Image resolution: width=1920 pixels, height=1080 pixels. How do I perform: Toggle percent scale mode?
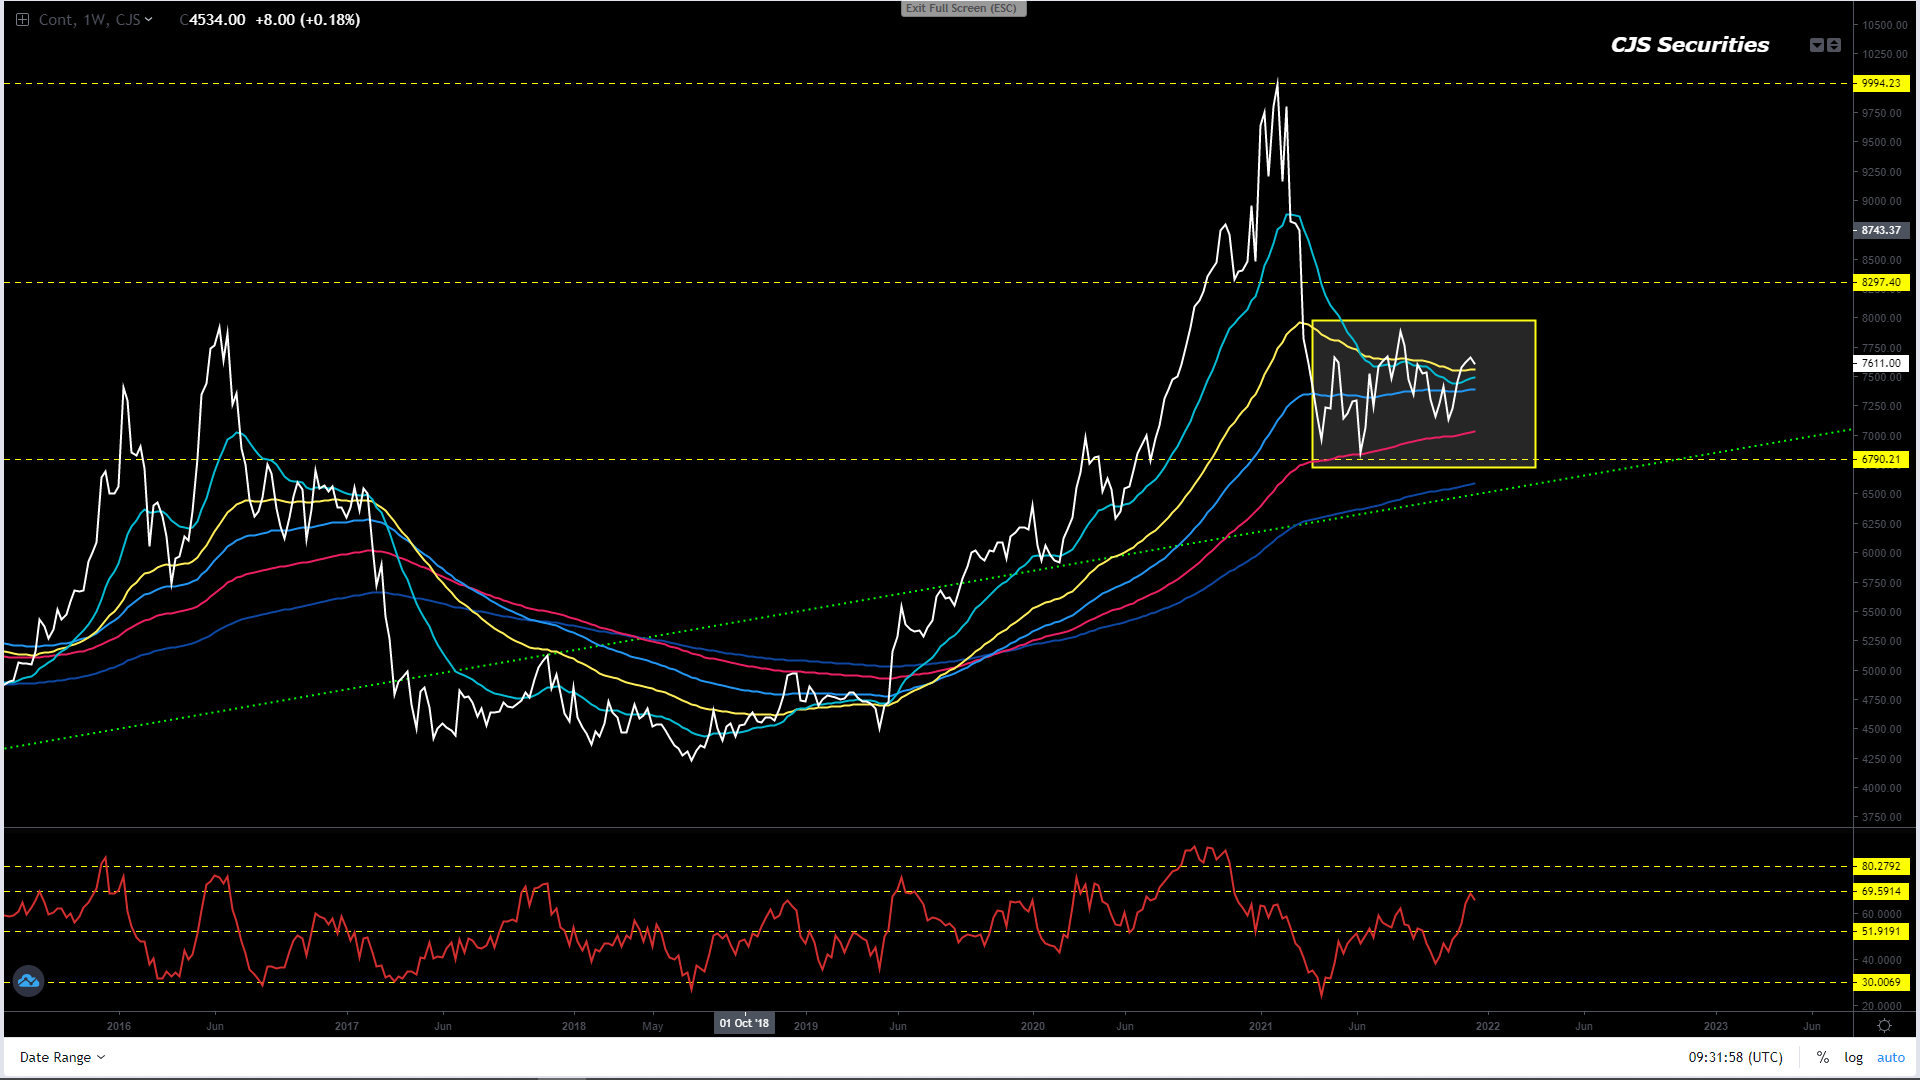(1823, 1057)
